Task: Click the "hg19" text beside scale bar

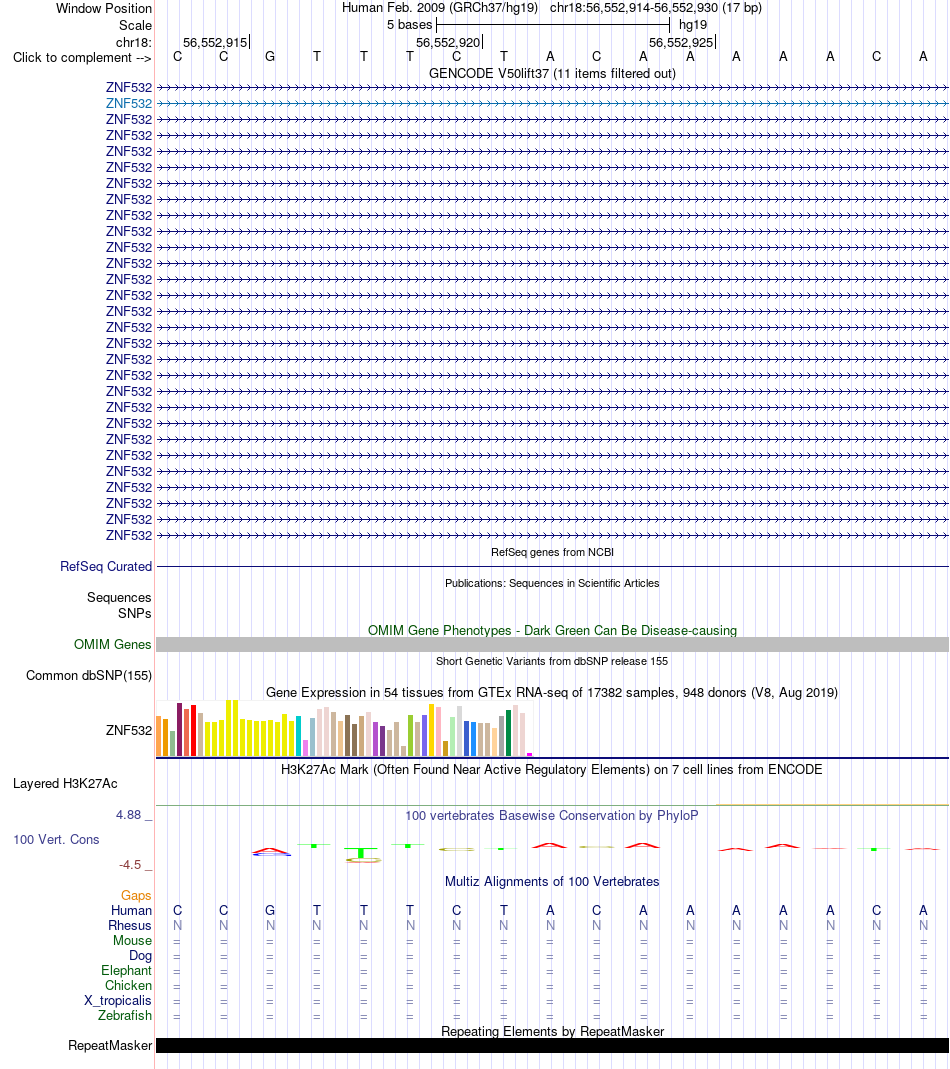Action: tap(693, 25)
